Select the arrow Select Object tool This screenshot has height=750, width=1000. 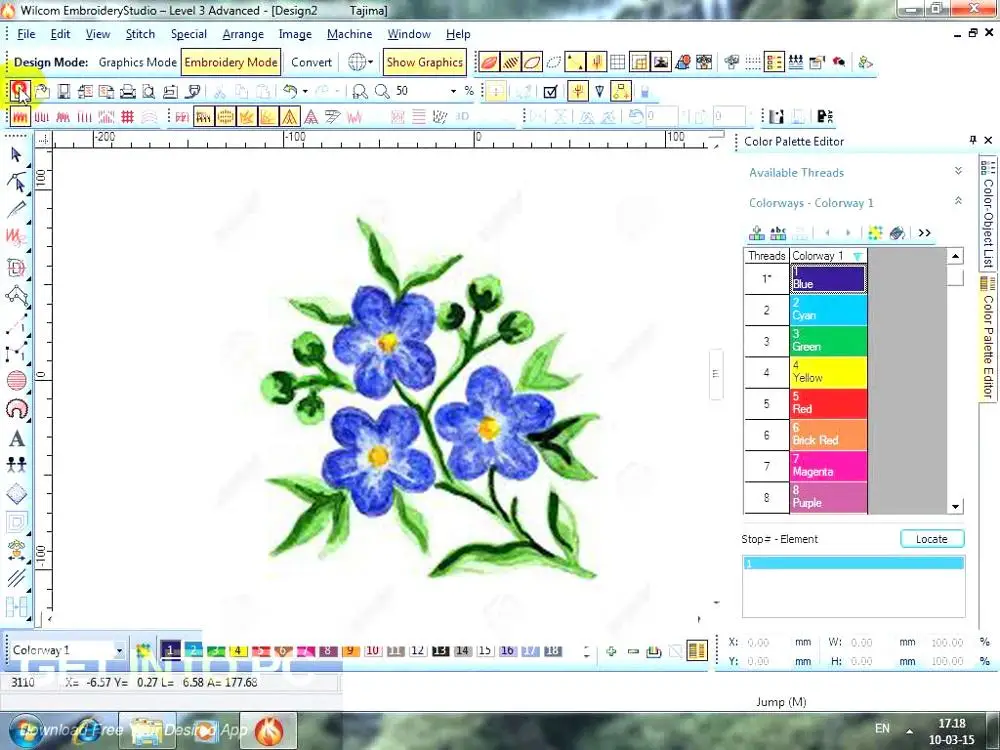(x=16, y=154)
